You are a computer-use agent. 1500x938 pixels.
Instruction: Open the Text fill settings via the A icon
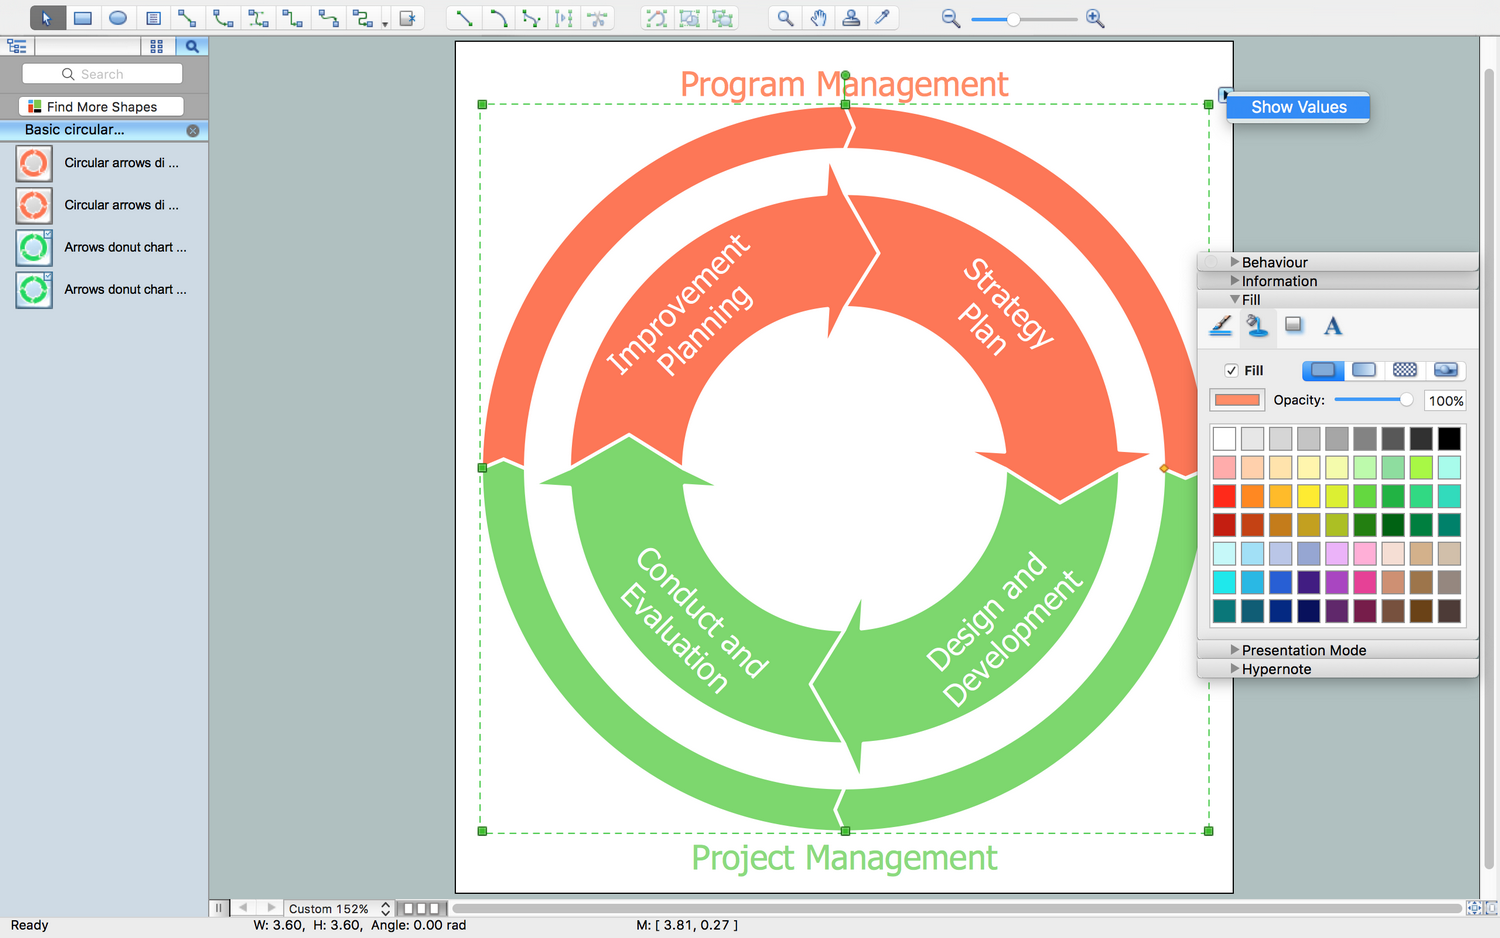pos(1332,326)
